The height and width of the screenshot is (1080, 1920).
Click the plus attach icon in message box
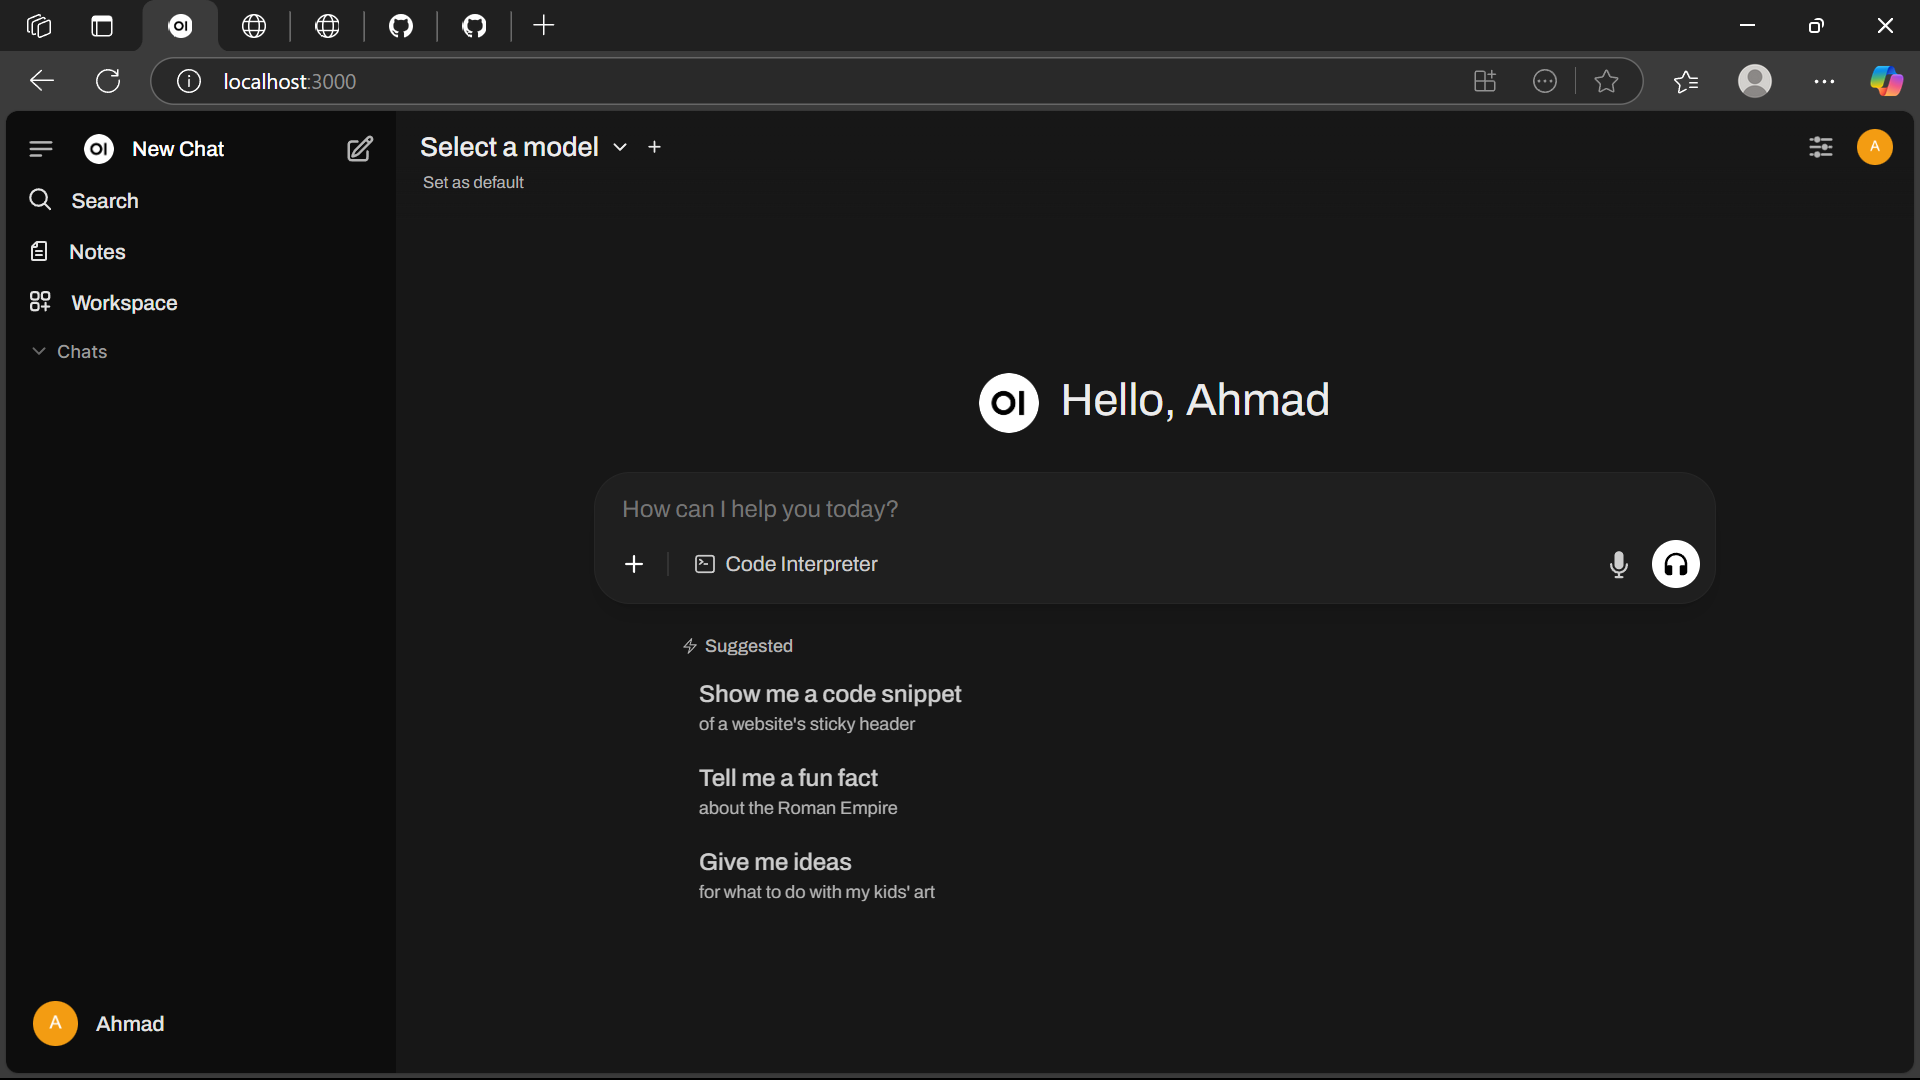pyautogui.click(x=634, y=565)
